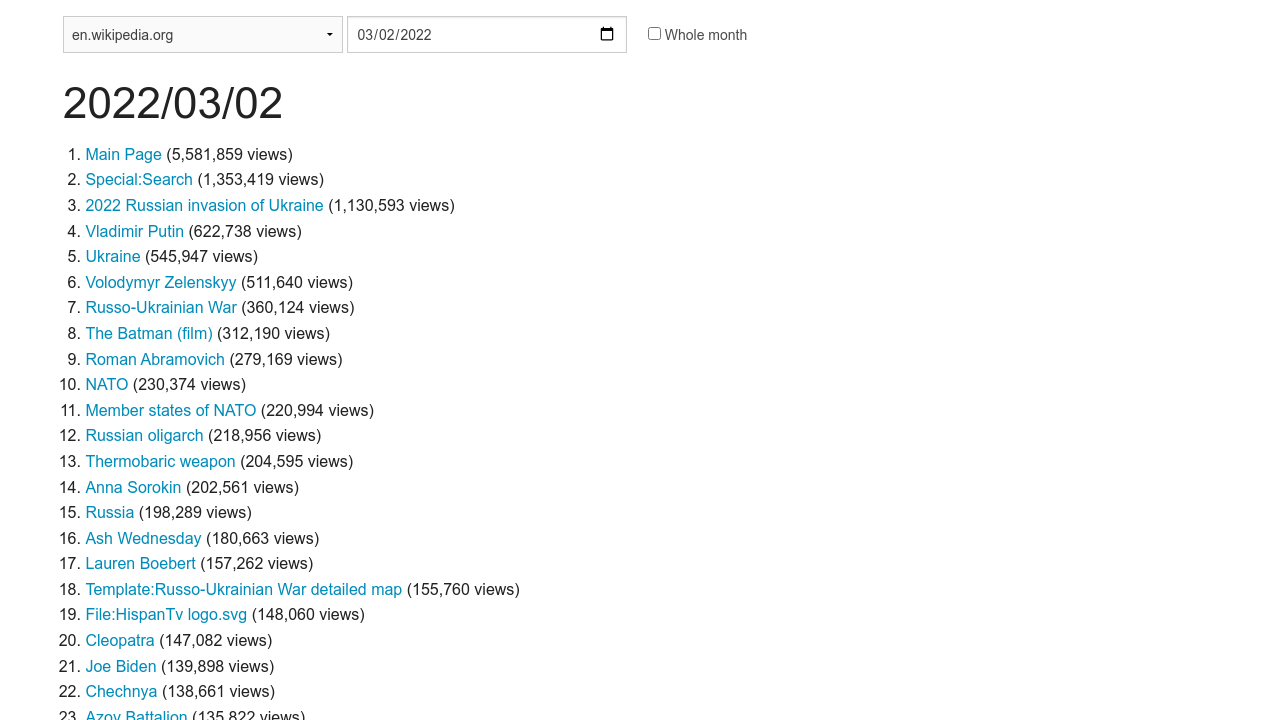Go to Volodymyr Zelenskyy page

161,282
